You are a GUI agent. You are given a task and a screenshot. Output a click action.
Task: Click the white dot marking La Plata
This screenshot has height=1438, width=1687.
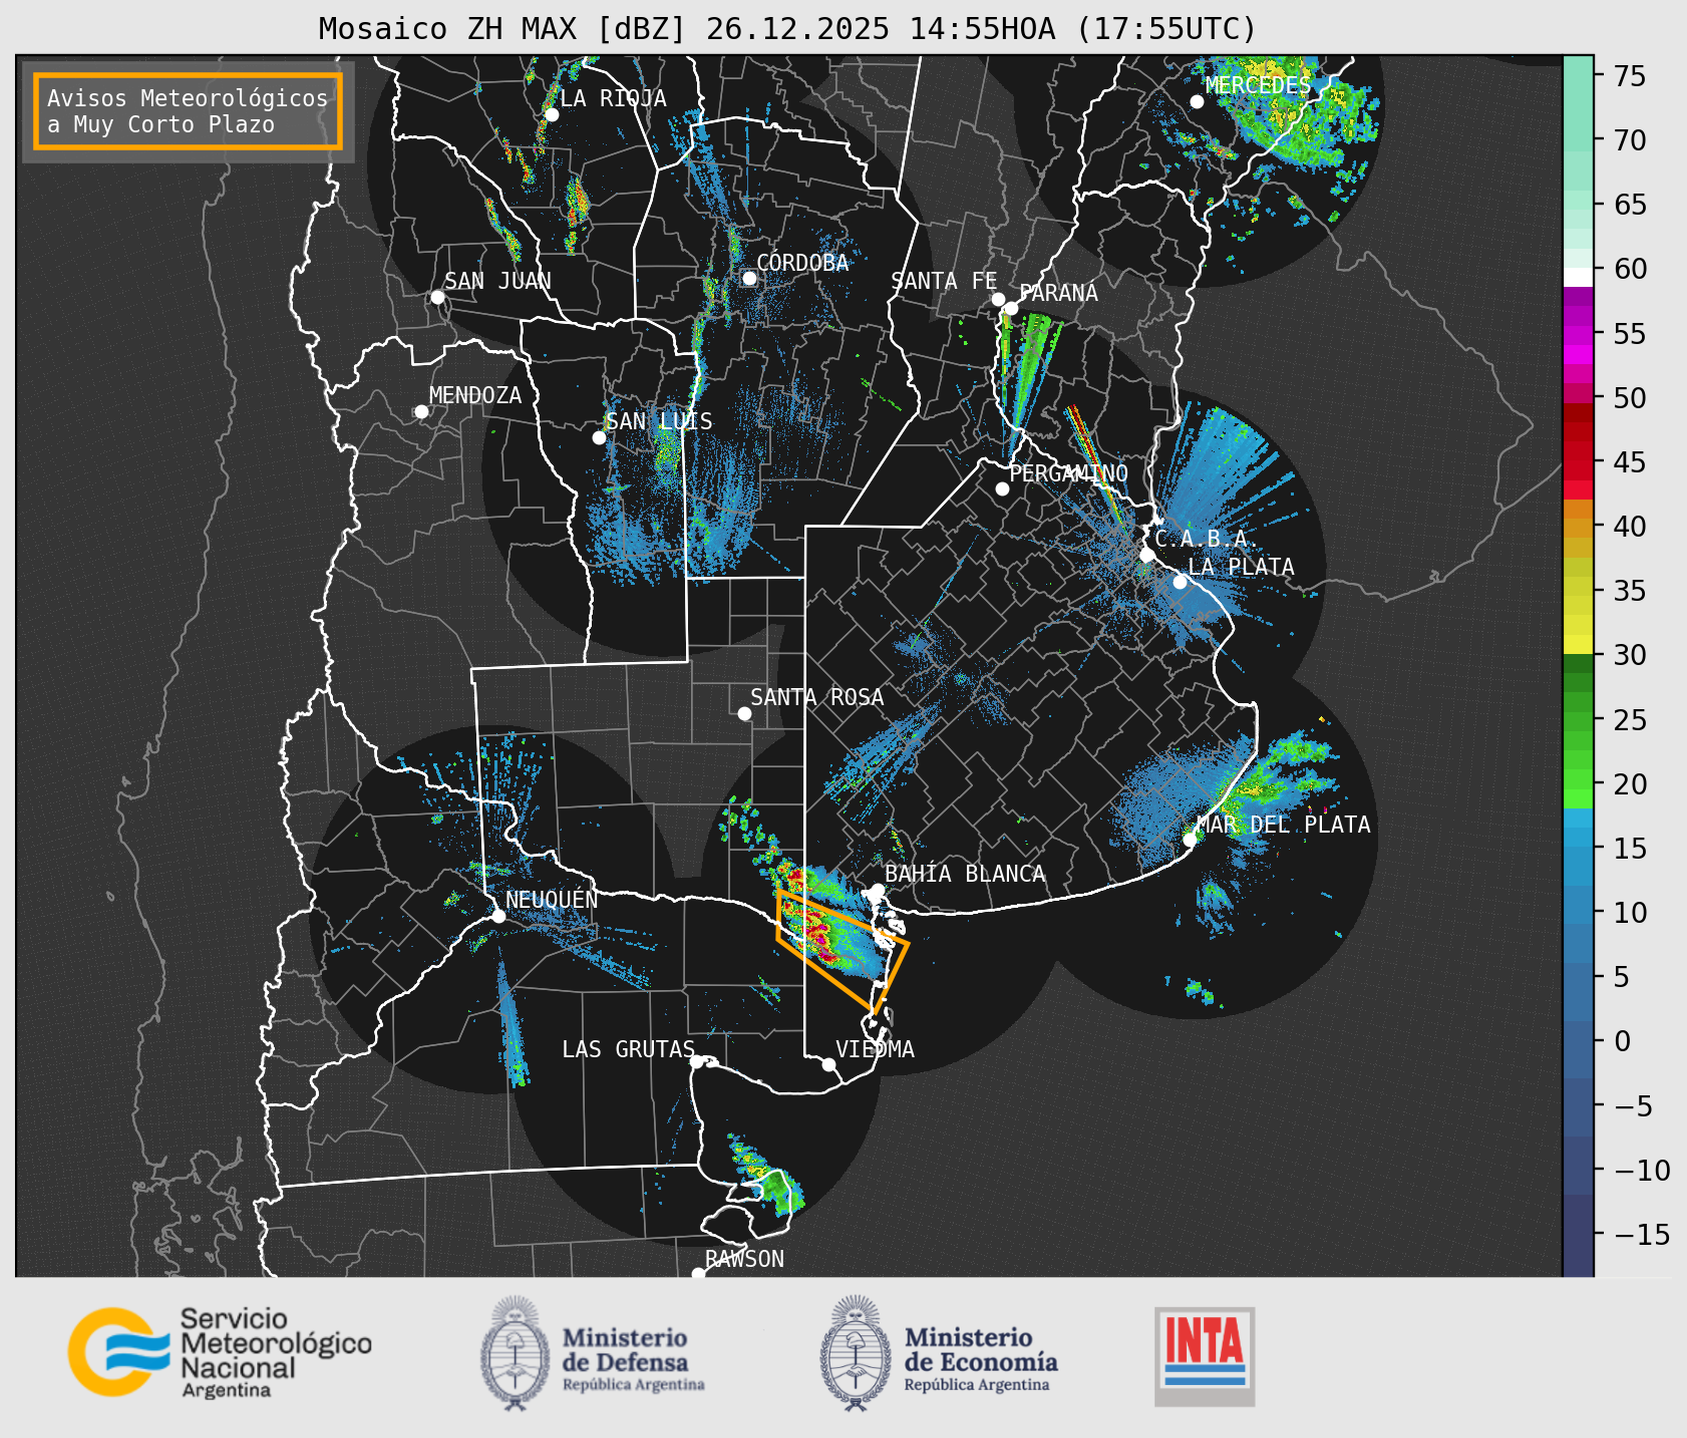click(1180, 581)
